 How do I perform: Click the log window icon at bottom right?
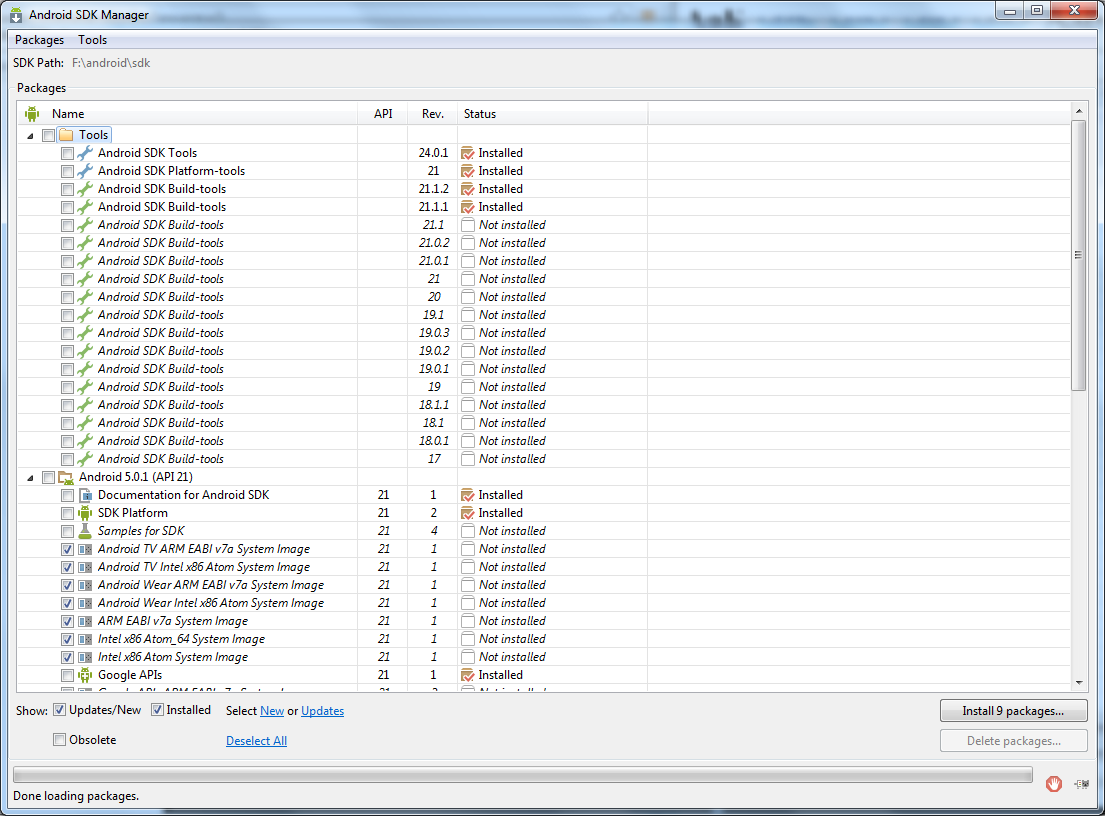[x=1081, y=784]
